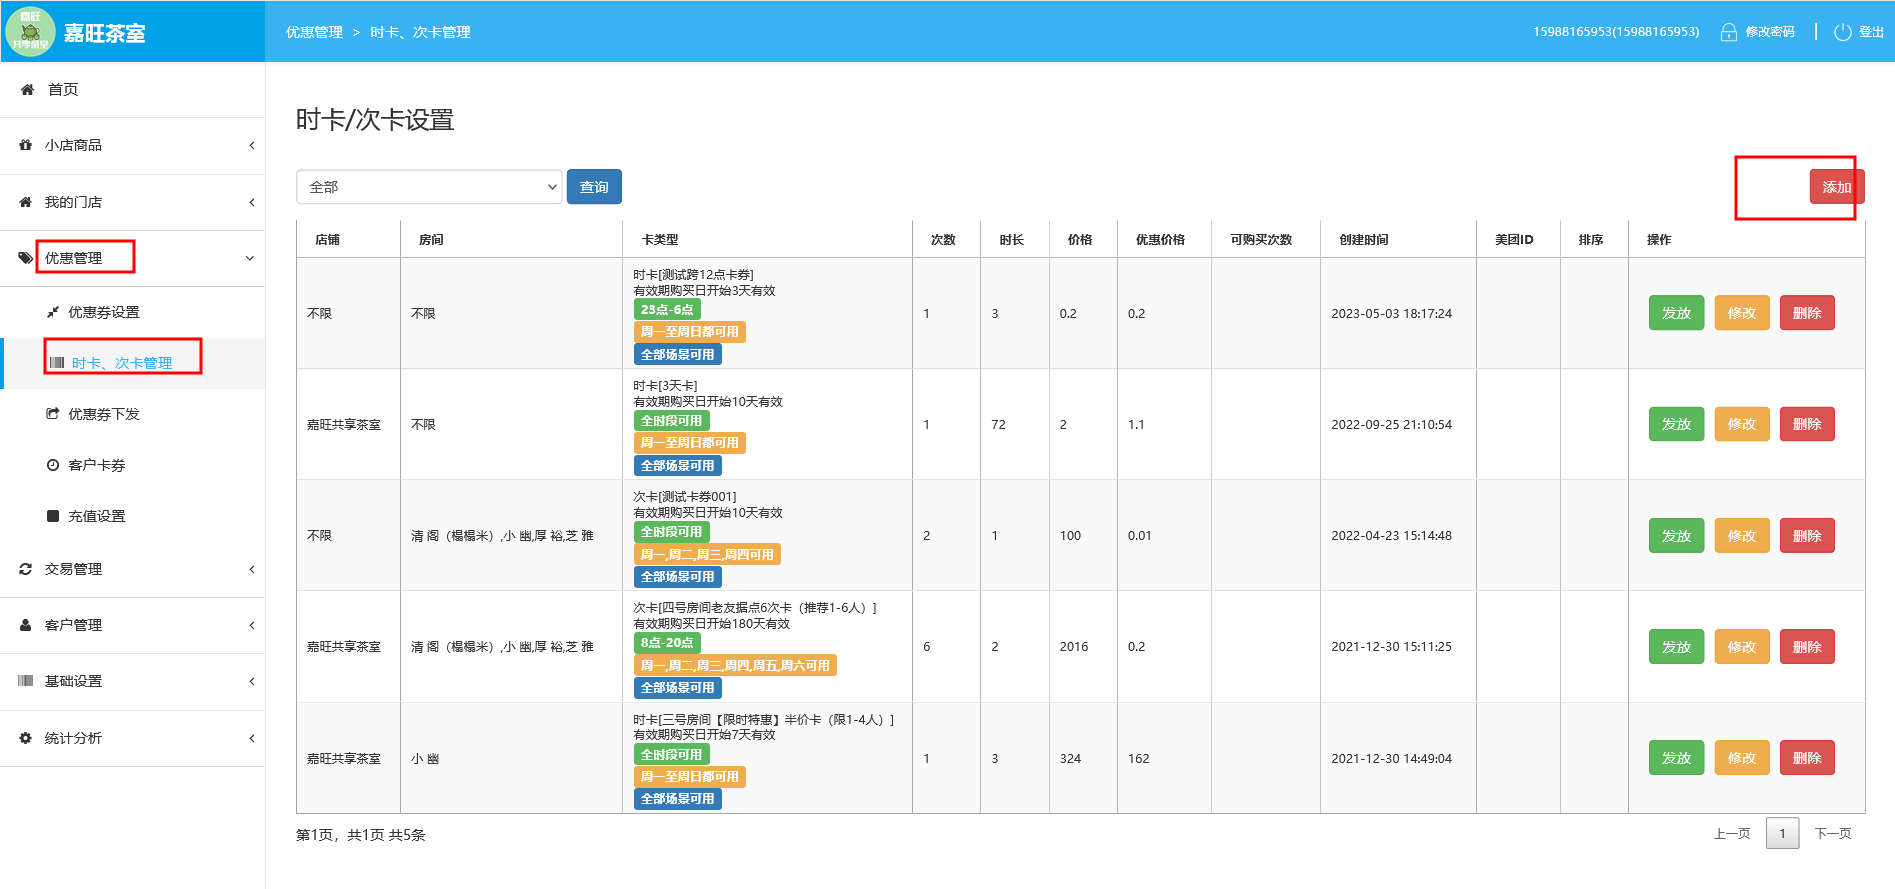Click 删除 for the 测试卡券001 row
Screen dimensions: 1895x889
click(1807, 536)
